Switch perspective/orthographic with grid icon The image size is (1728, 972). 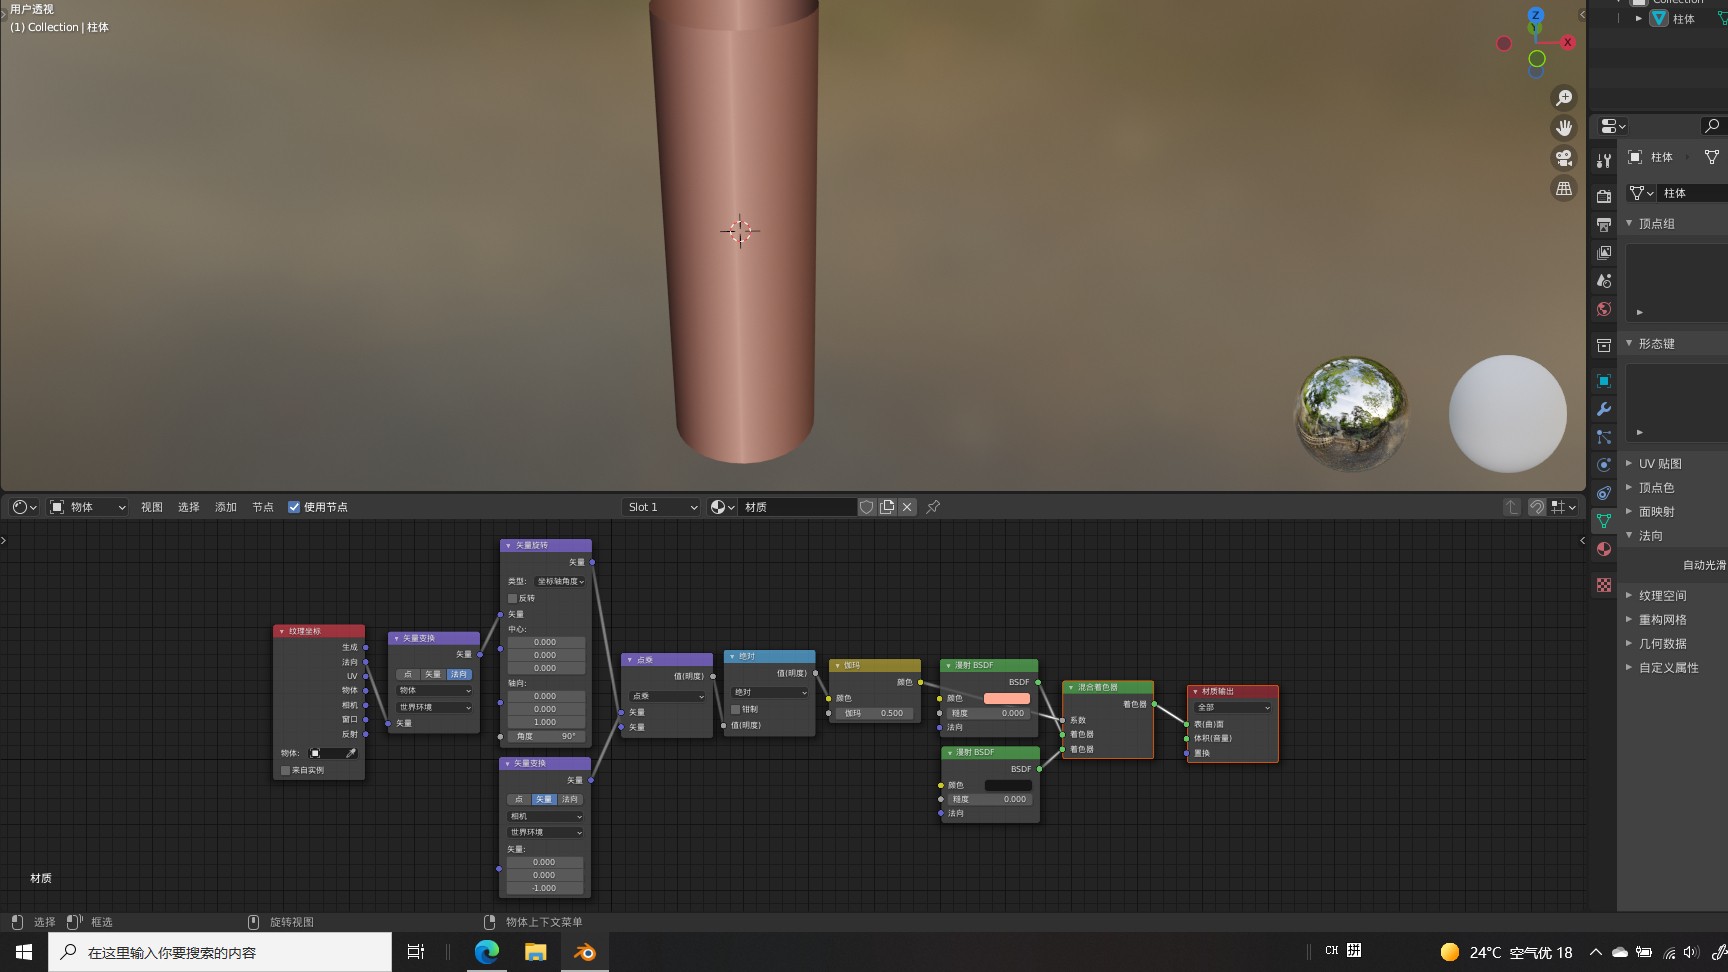click(x=1564, y=188)
